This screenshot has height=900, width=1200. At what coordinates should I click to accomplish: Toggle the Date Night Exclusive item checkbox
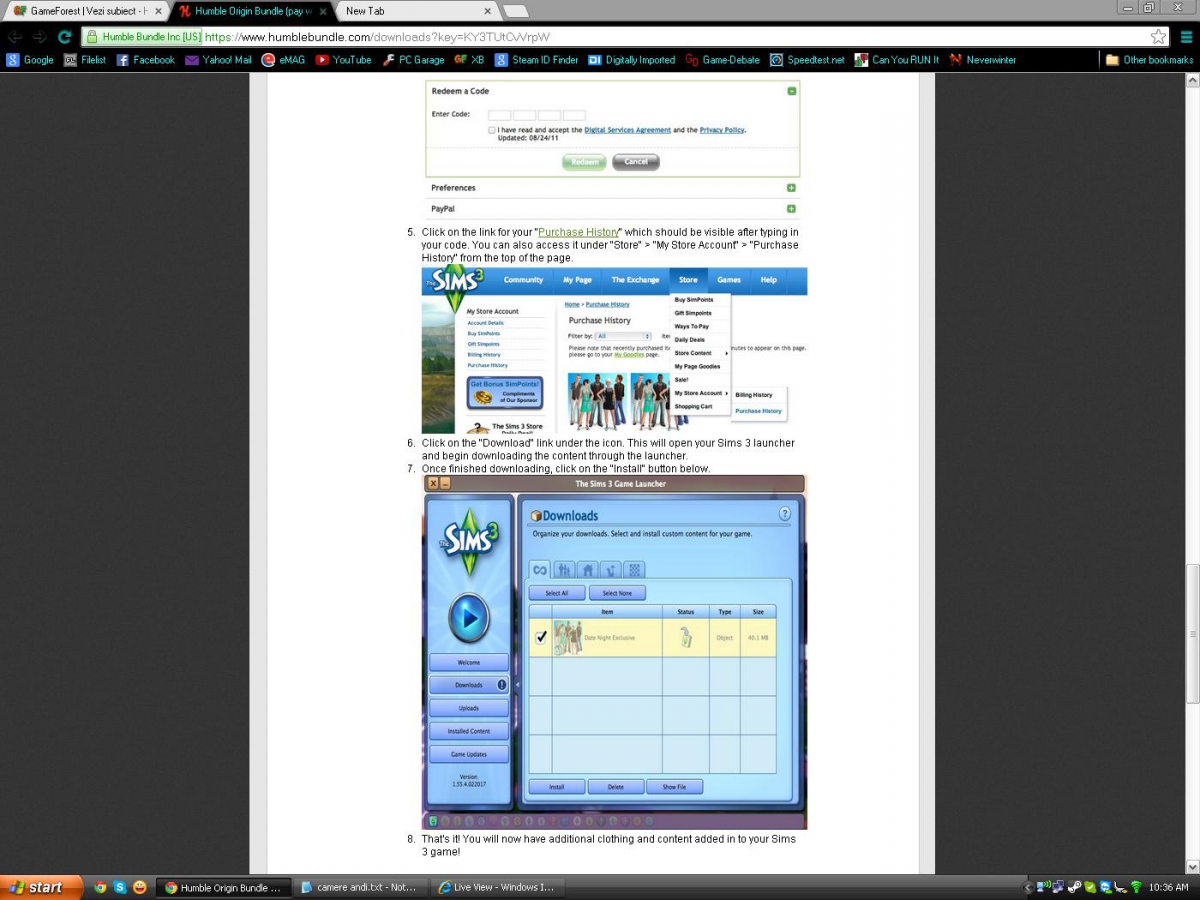pos(541,637)
